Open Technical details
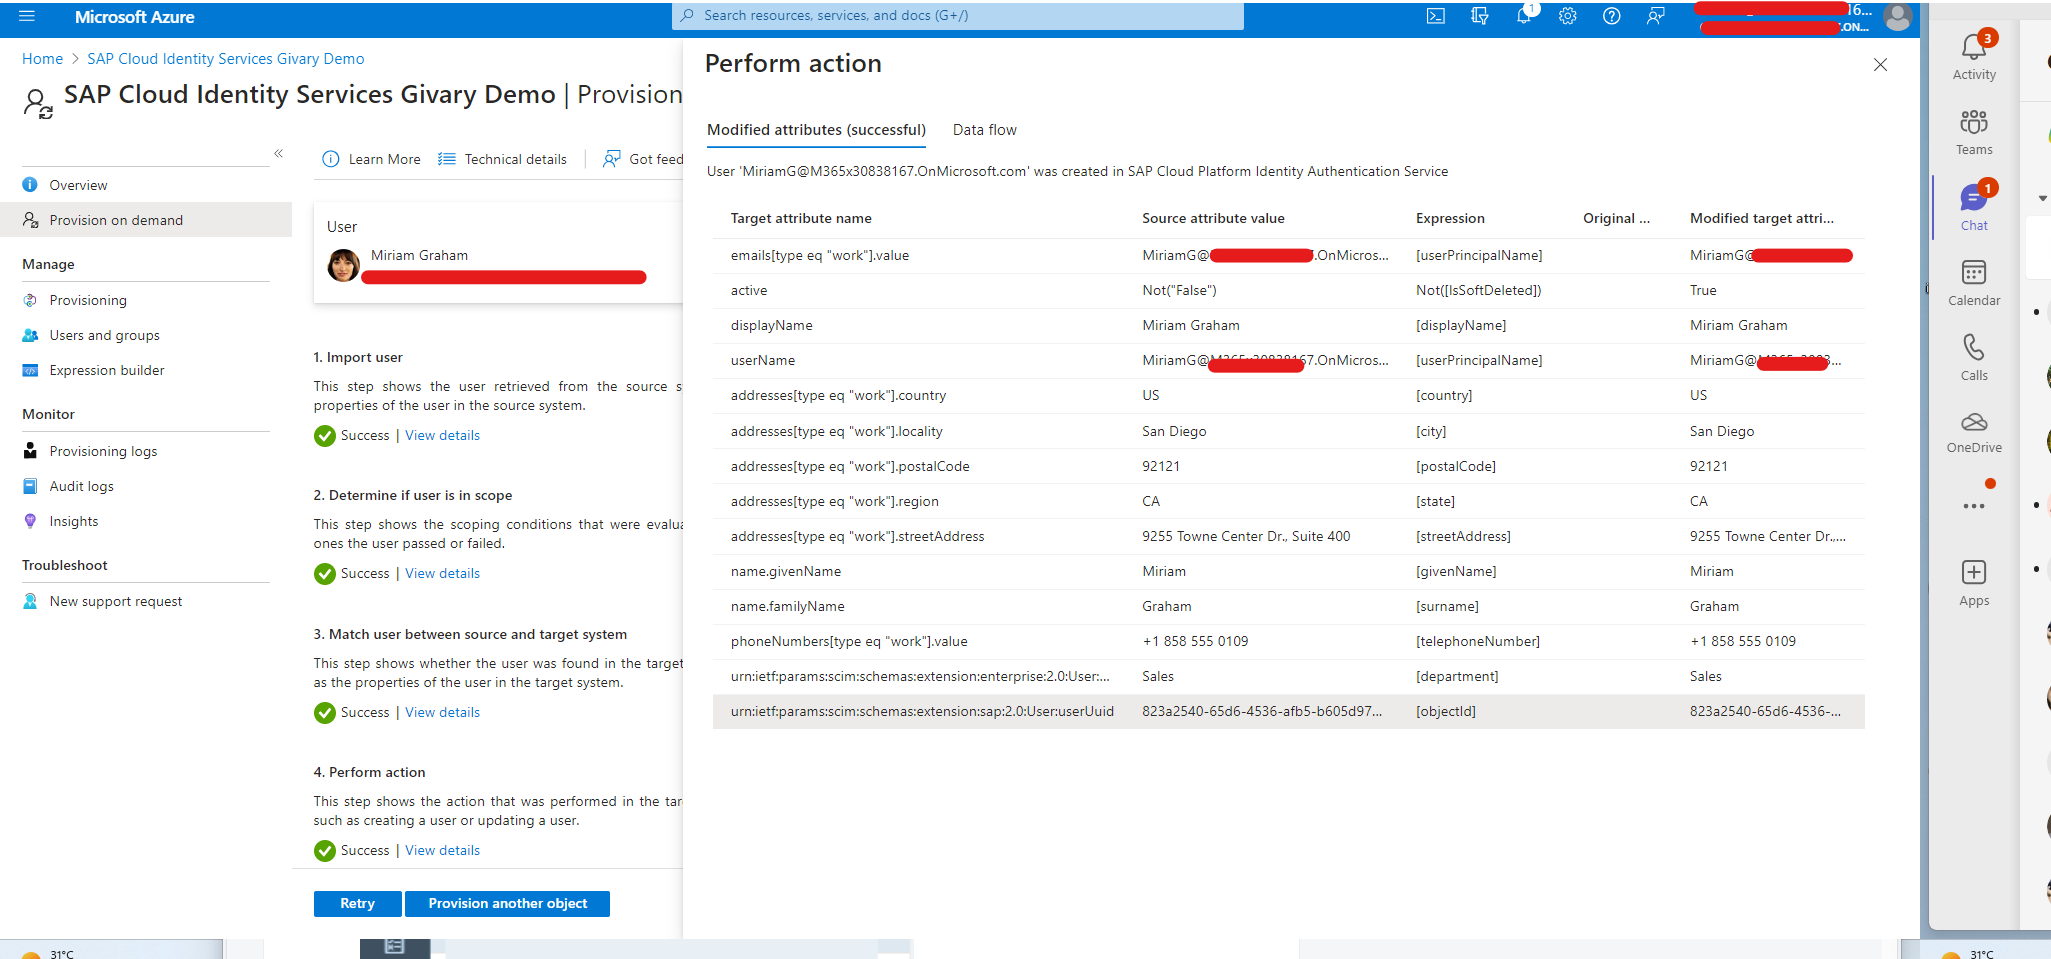This screenshot has width=2051, height=959. (x=503, y=159)
